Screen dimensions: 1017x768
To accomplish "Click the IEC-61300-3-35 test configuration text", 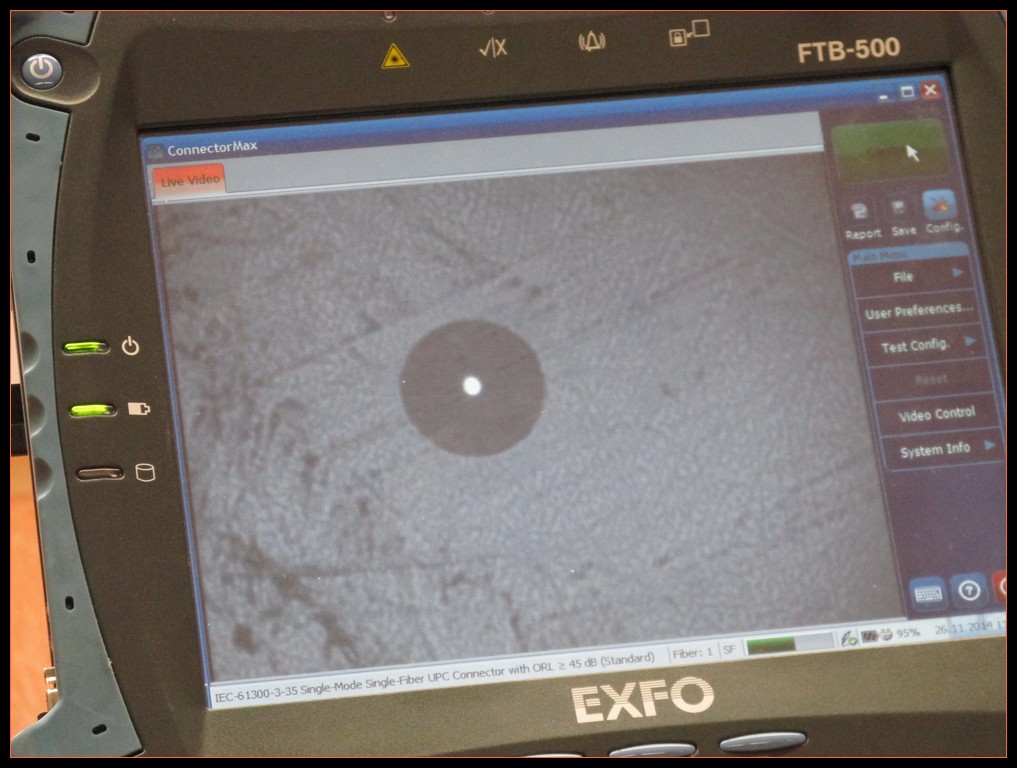I will (x=434, y=677).
